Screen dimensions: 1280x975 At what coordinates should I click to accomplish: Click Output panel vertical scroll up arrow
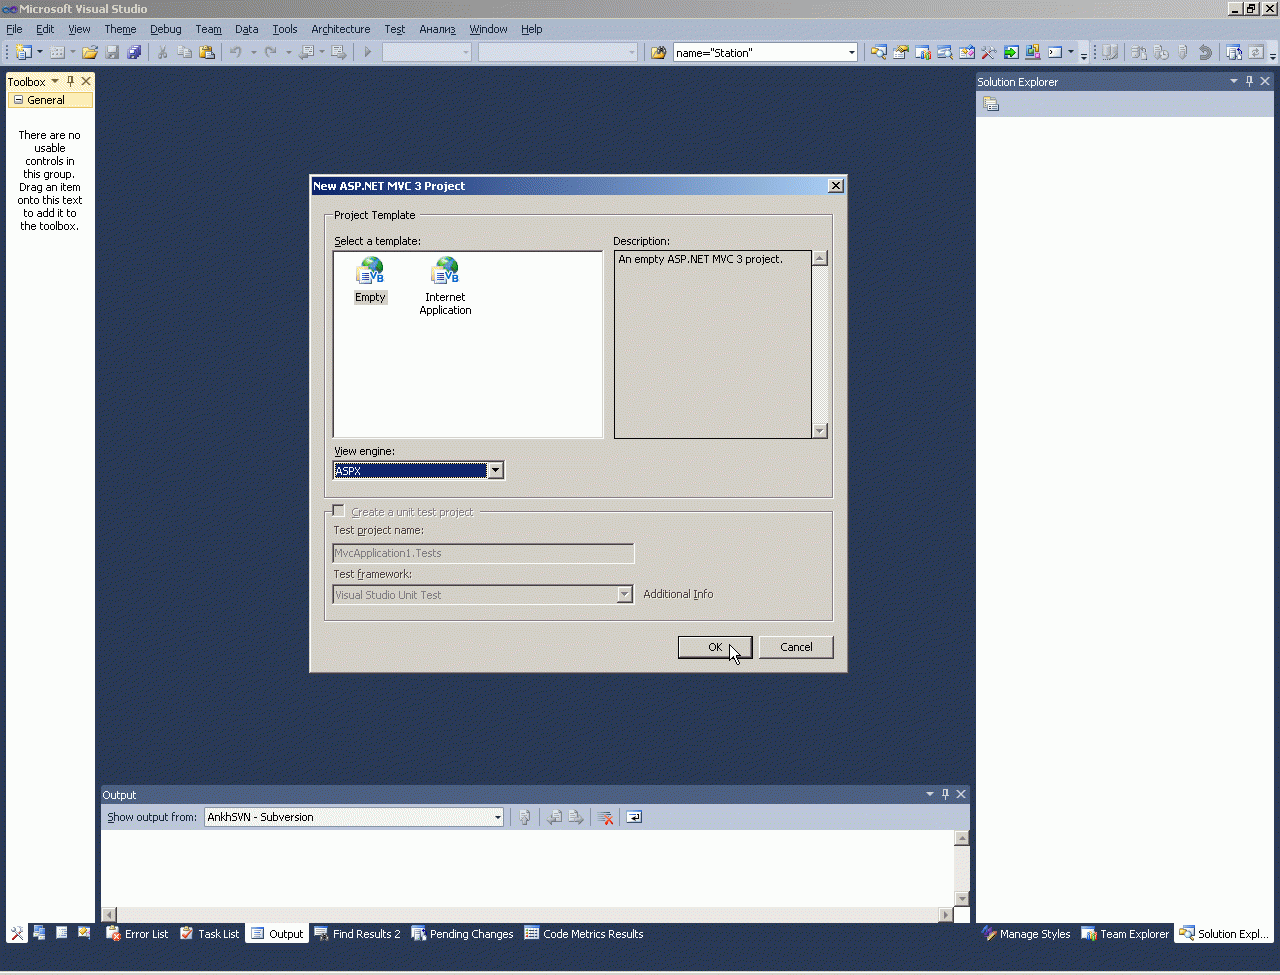coord(962,838)
